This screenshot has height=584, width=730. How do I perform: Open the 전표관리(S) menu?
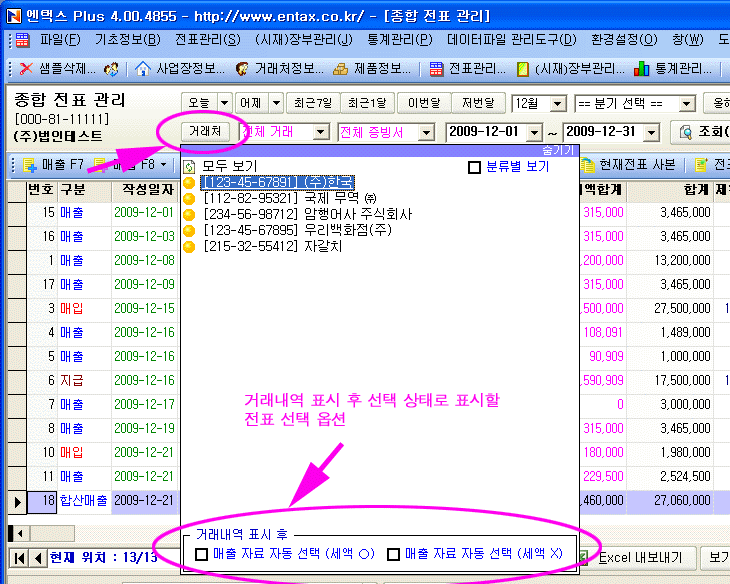pyautogui.click(x=207, y=40)
